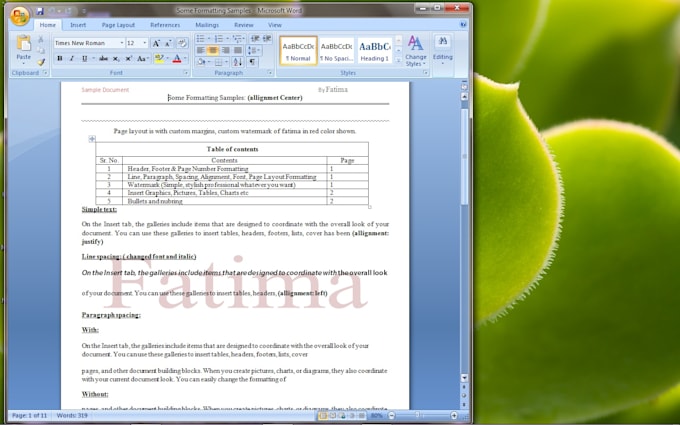Decrease paragraph indent
The height and width of the screenshot is (425, 680).
(x=255, y=39)
